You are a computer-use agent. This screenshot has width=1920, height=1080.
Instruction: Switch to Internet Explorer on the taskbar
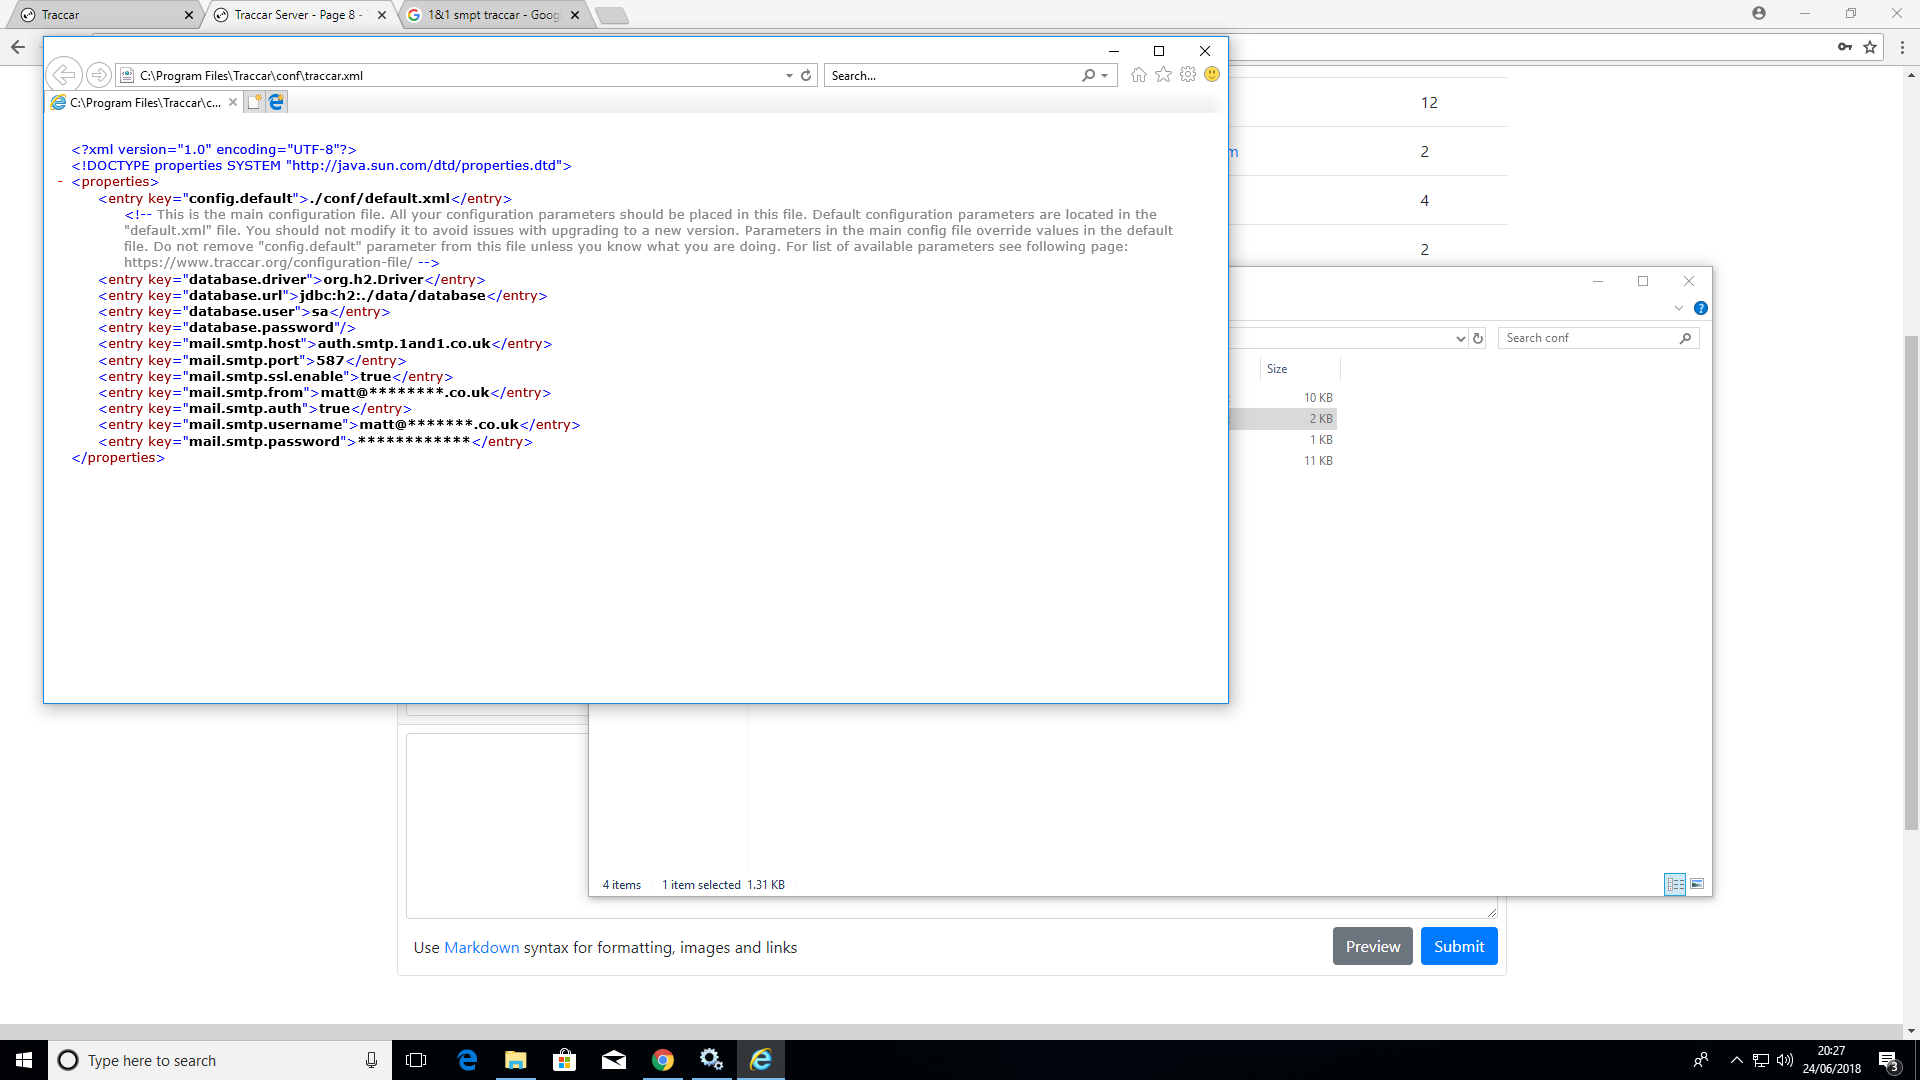761,1060
